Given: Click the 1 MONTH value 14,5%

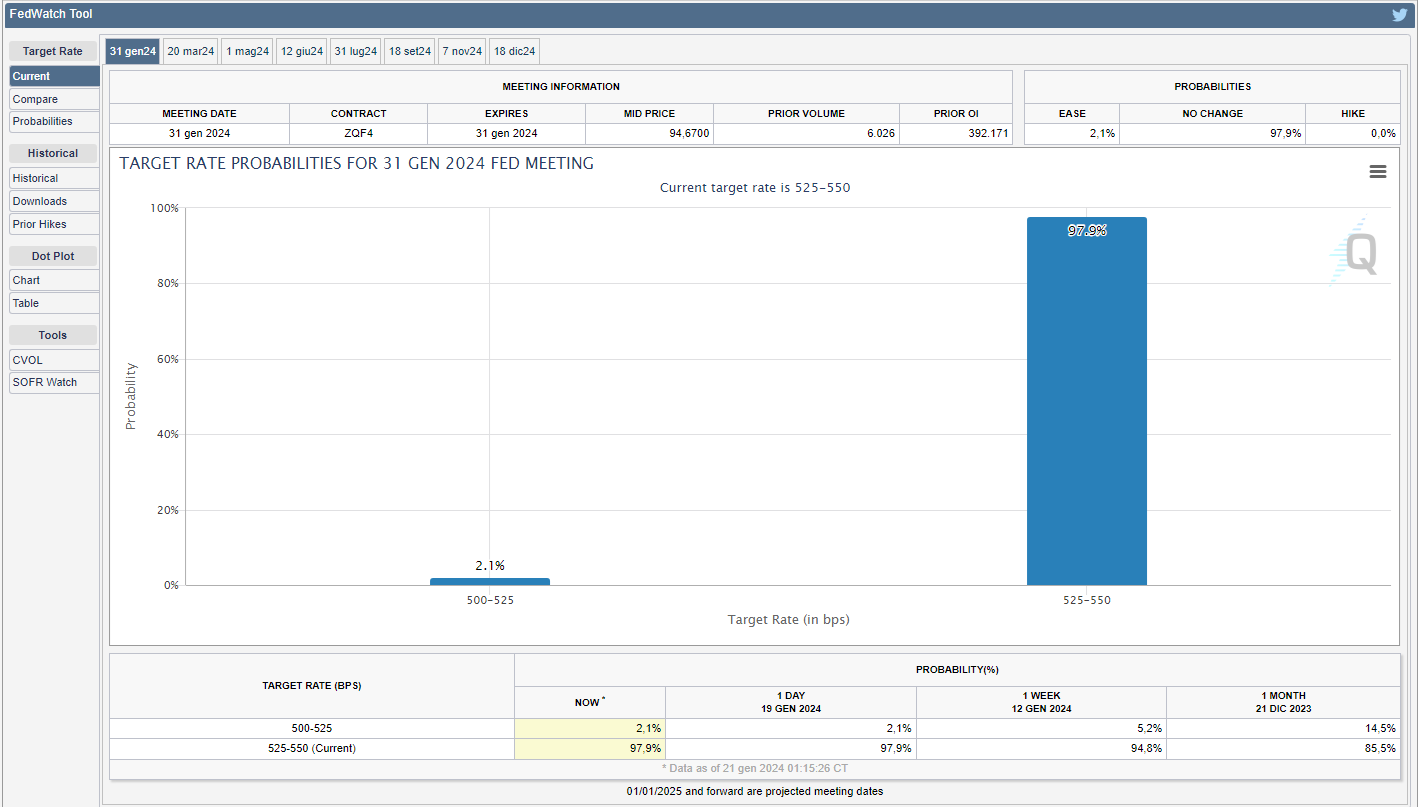Looking at the screenshot, I should click(1283, 728).
